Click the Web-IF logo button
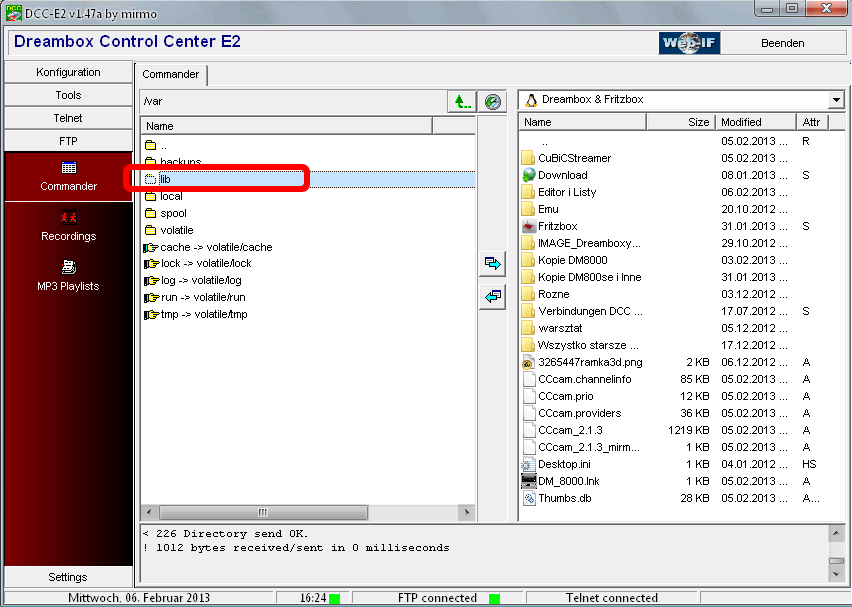Viewport: 852px width, 607px height. pos(690,43)
